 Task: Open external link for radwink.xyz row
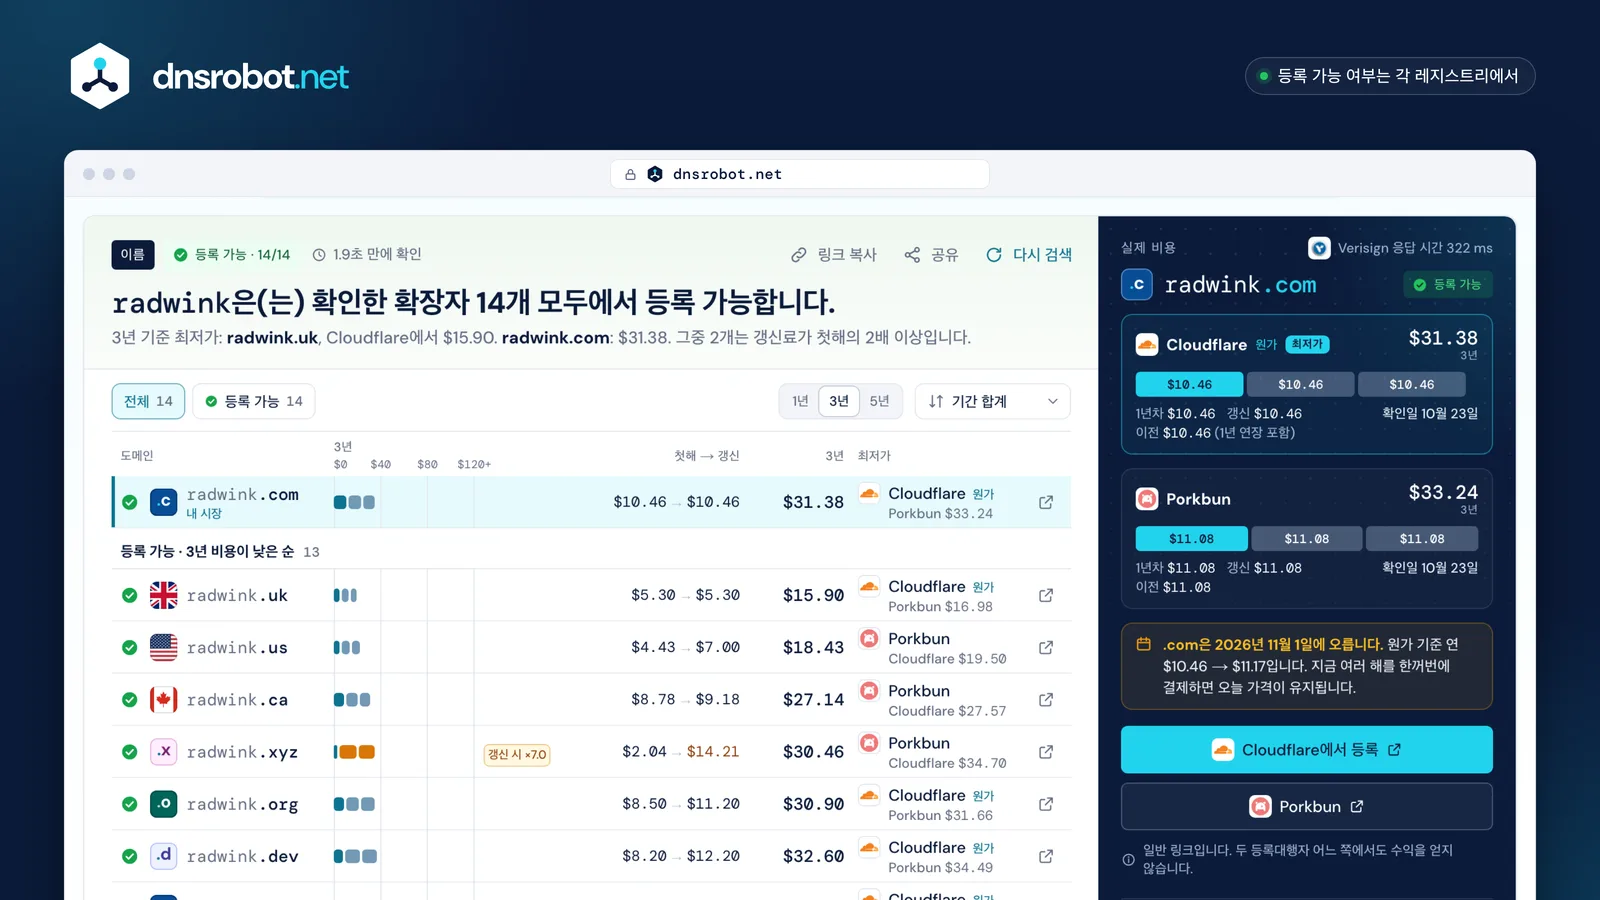point(1046,751)
